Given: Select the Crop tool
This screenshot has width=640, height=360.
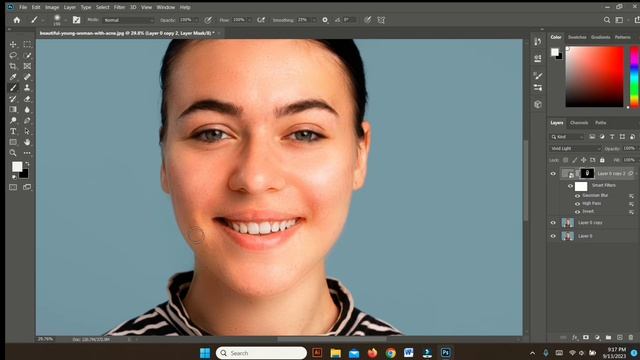Looking at the screenshot, I should [13, 66].
